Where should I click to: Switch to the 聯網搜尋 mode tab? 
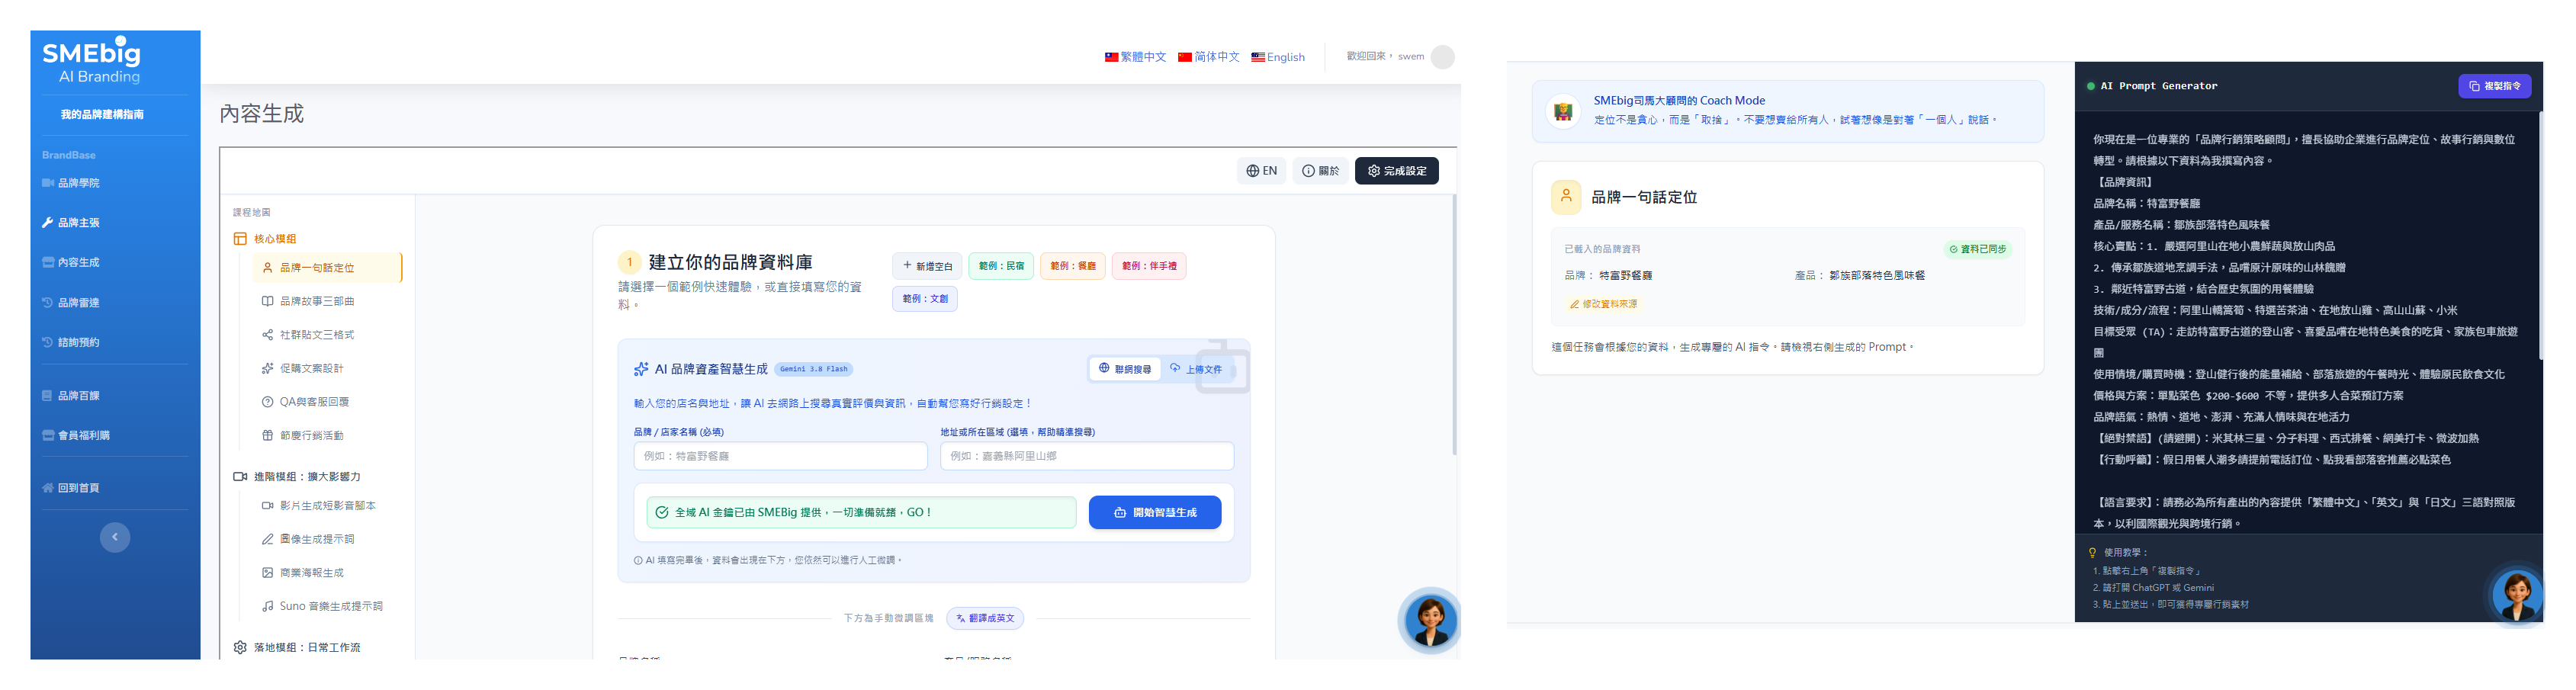pyautogui.click(x=1125, y=369)
